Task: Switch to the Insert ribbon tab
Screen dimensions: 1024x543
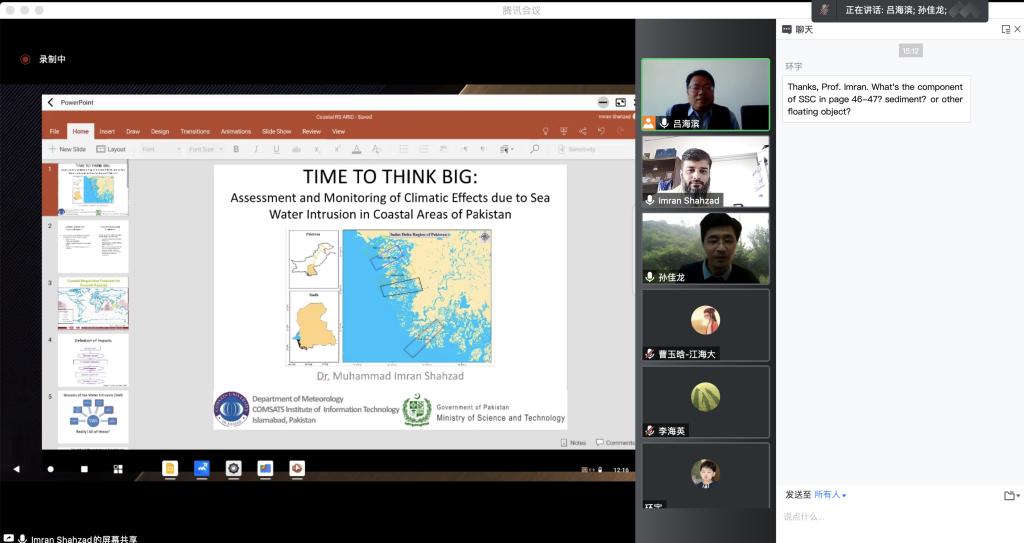Action: click(107, 131)
